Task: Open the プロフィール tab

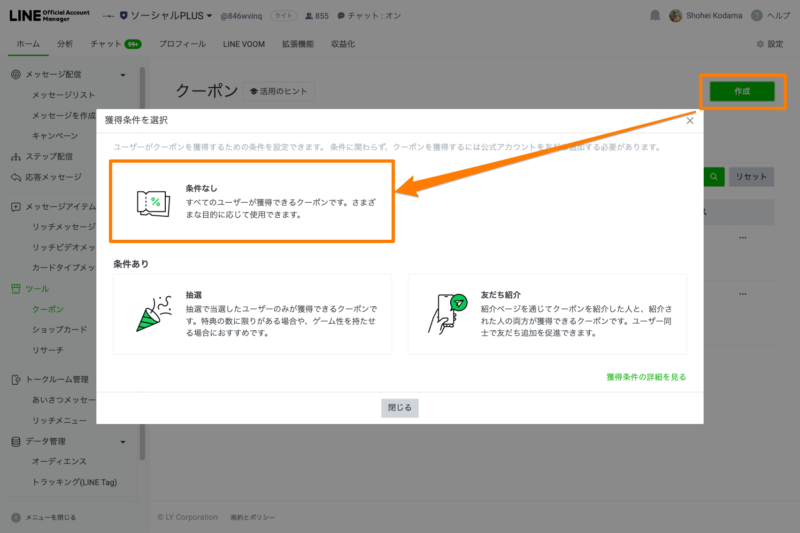Action: pos(182,44)
